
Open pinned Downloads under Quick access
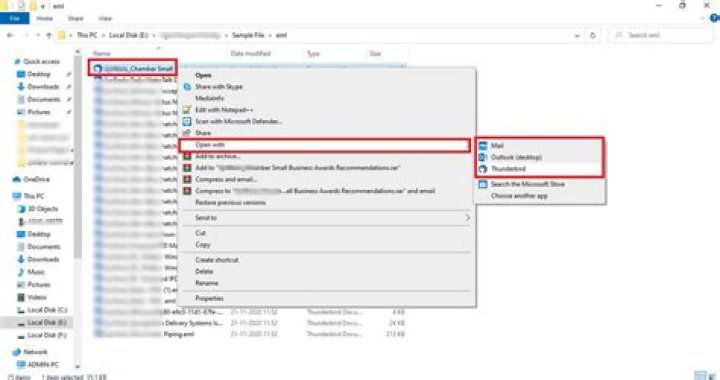[43, 87]
